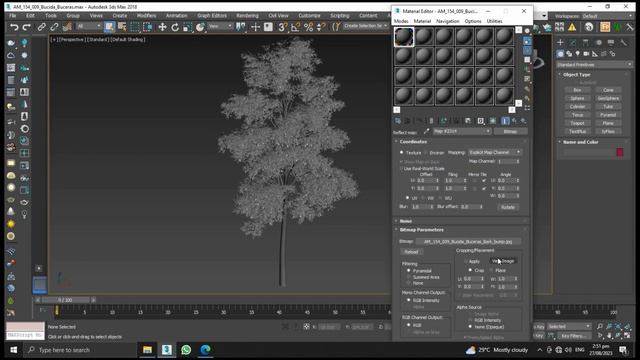The width and height of the screenshot is (640, 360).
Task: Open the Create tab plus icon in command panel
Action: click(560, 42)
